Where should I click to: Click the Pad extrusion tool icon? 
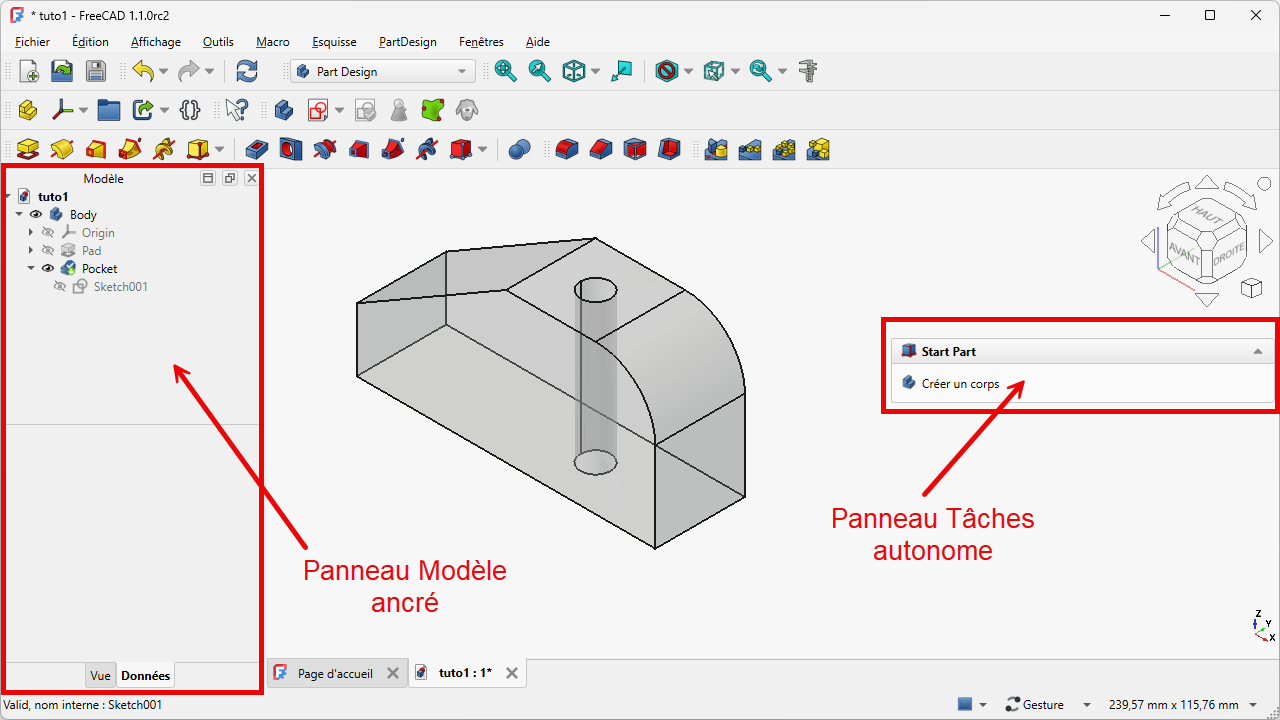[x=28, y=150]
